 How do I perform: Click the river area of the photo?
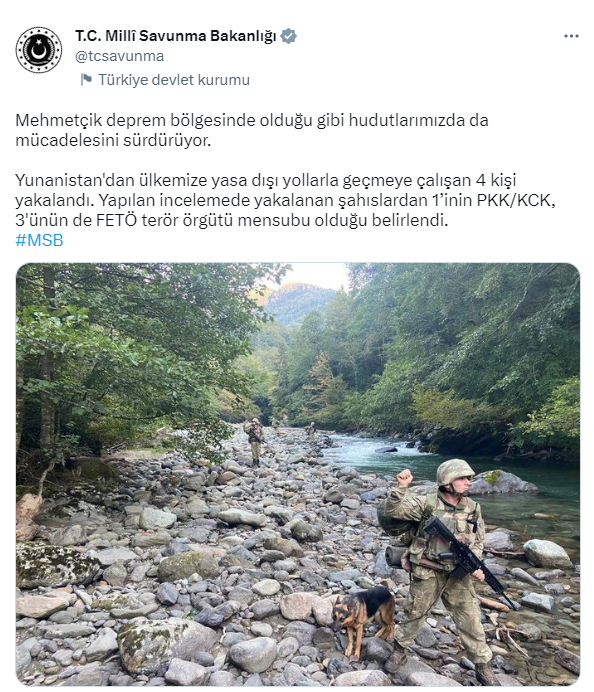(463, 468)
